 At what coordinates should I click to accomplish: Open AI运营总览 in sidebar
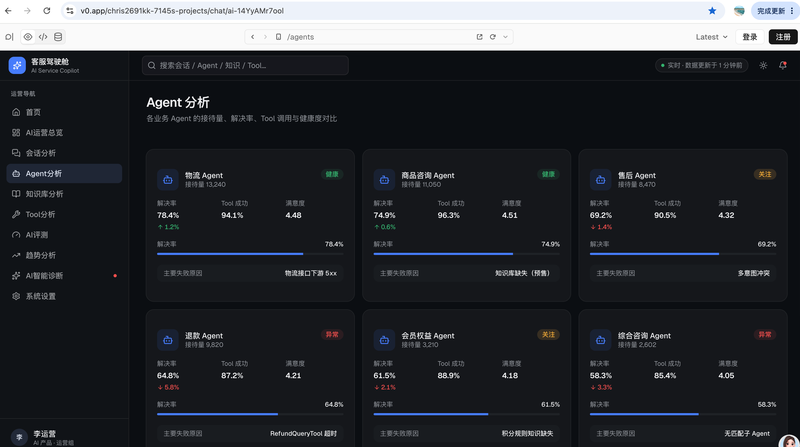[64, 133]
